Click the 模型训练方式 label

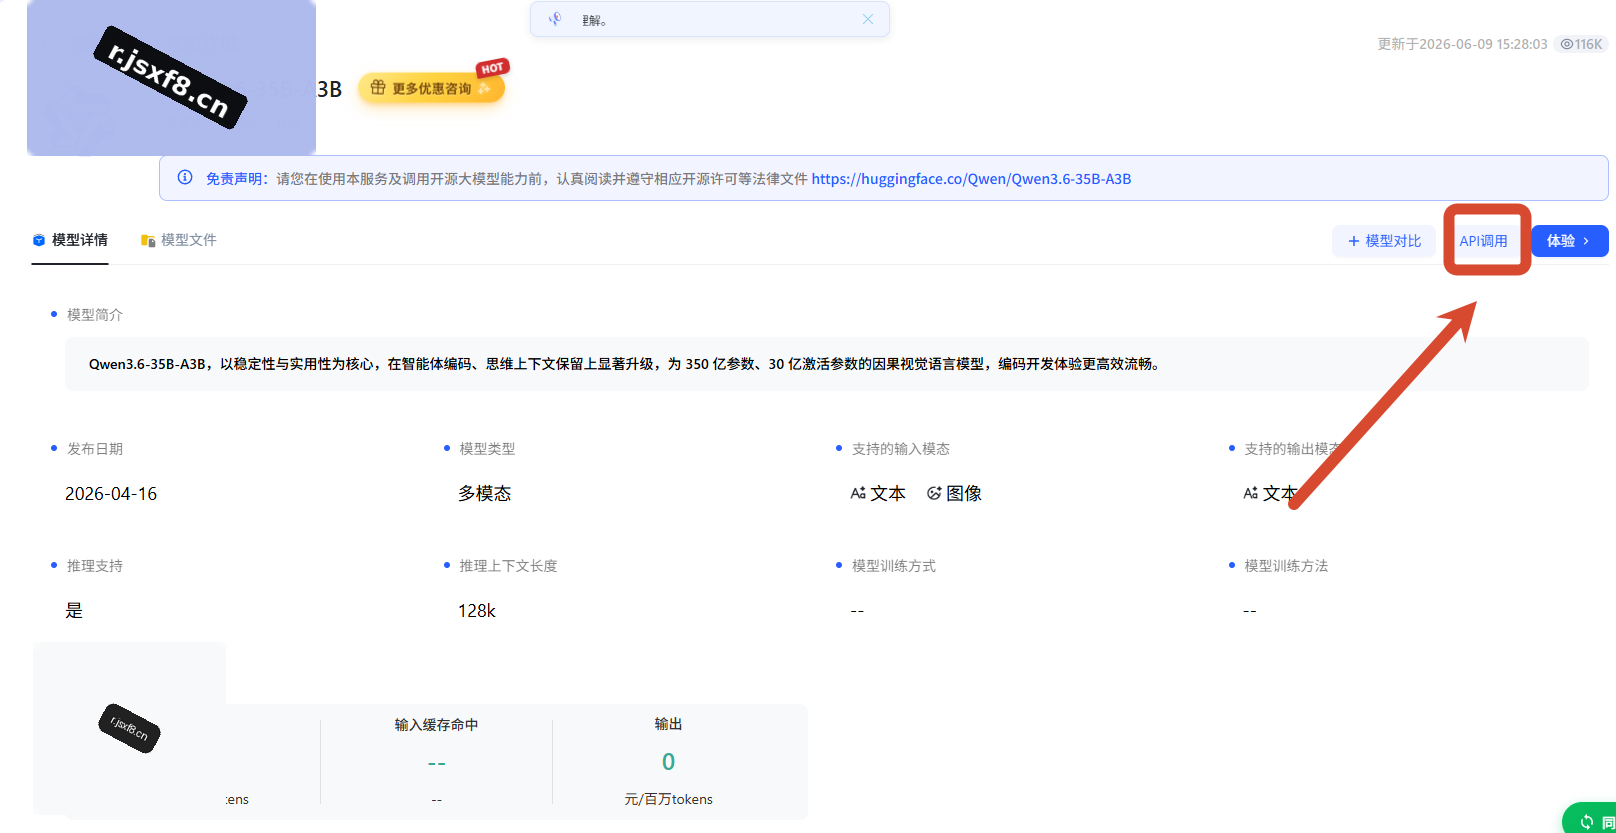[x=894, y=566]
